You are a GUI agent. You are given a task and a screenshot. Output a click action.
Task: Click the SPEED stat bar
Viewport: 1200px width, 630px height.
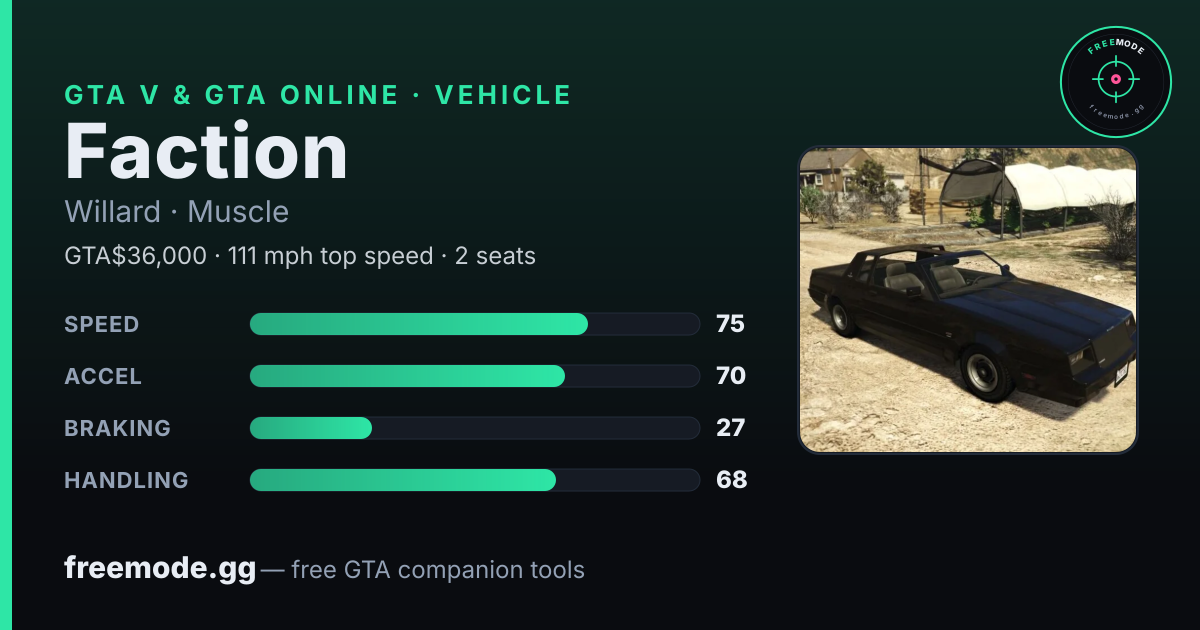(474, 324)
